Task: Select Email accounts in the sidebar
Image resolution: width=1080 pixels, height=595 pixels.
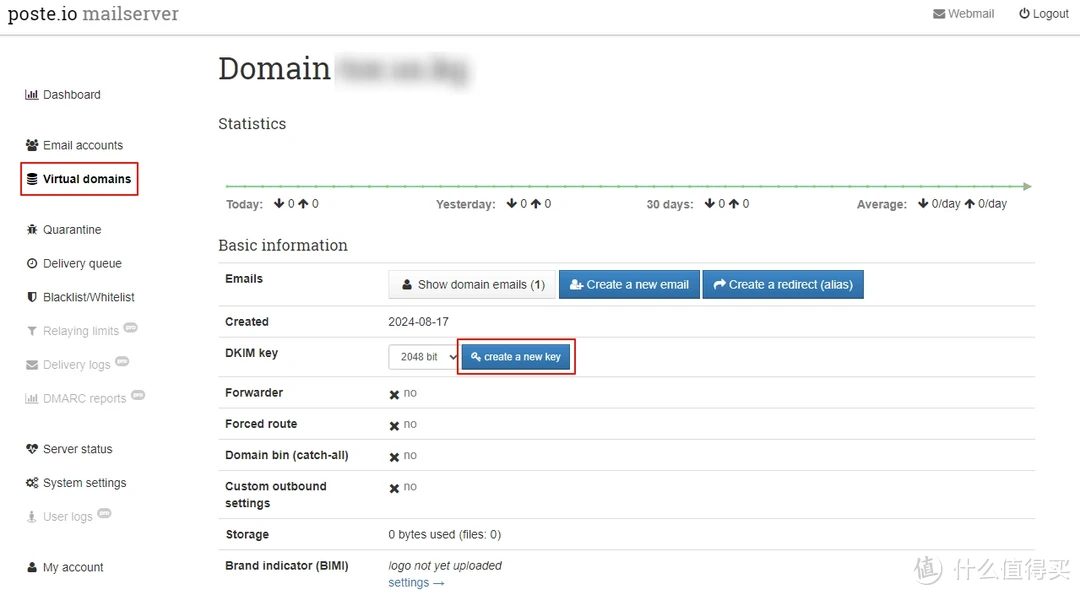Action: pos(83,144)
